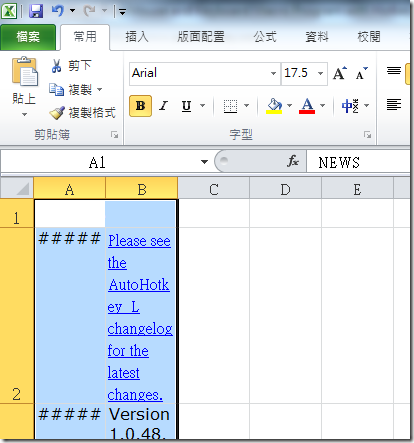Click 複製 (Copy) button
The height and width of the screenshot is (443, 414).
click(x=71, y=89)
